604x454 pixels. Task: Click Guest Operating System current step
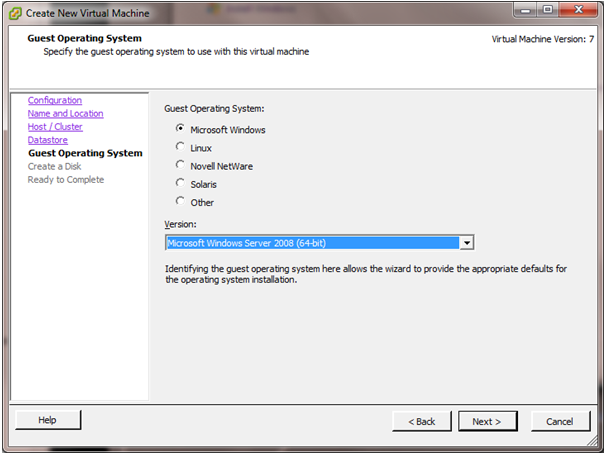[85, 153]
